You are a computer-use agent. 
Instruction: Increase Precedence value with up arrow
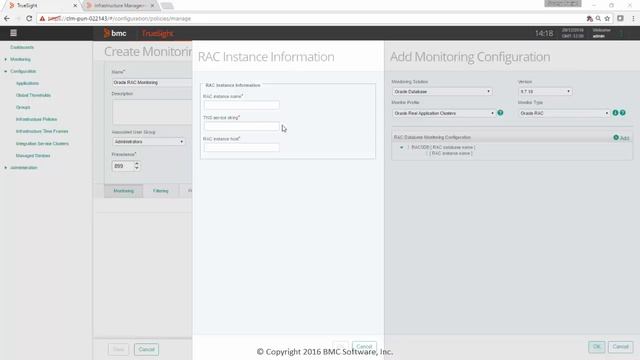(x=137, y=164)
